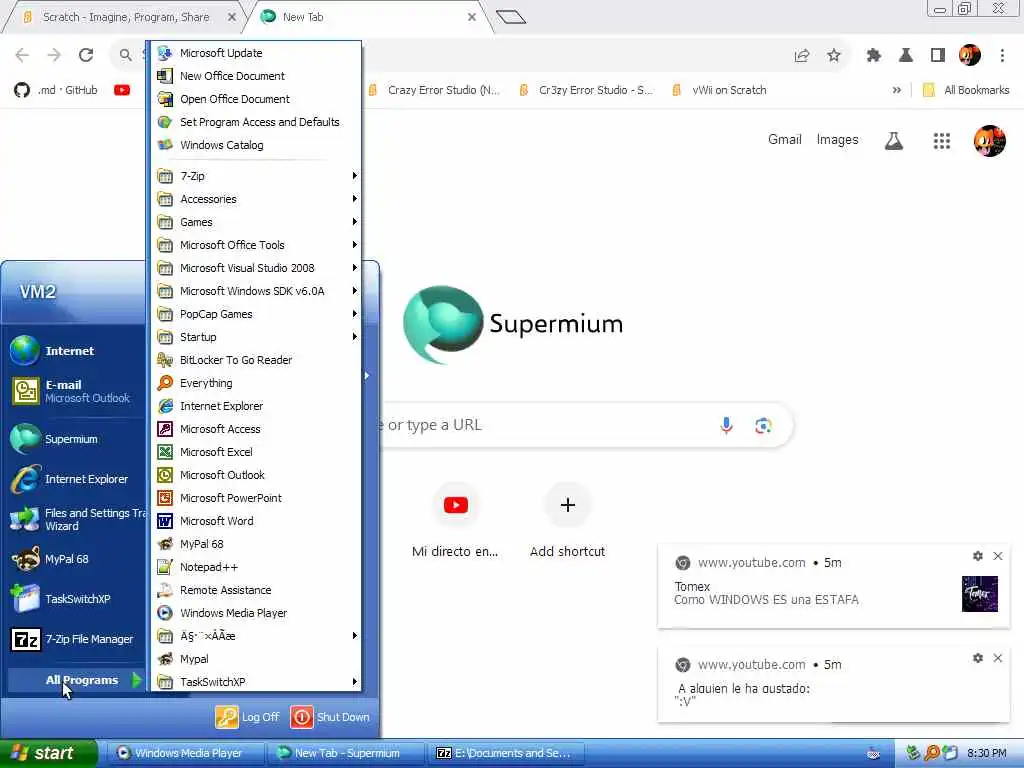Open Microsoft Excel

pos(256,452)
